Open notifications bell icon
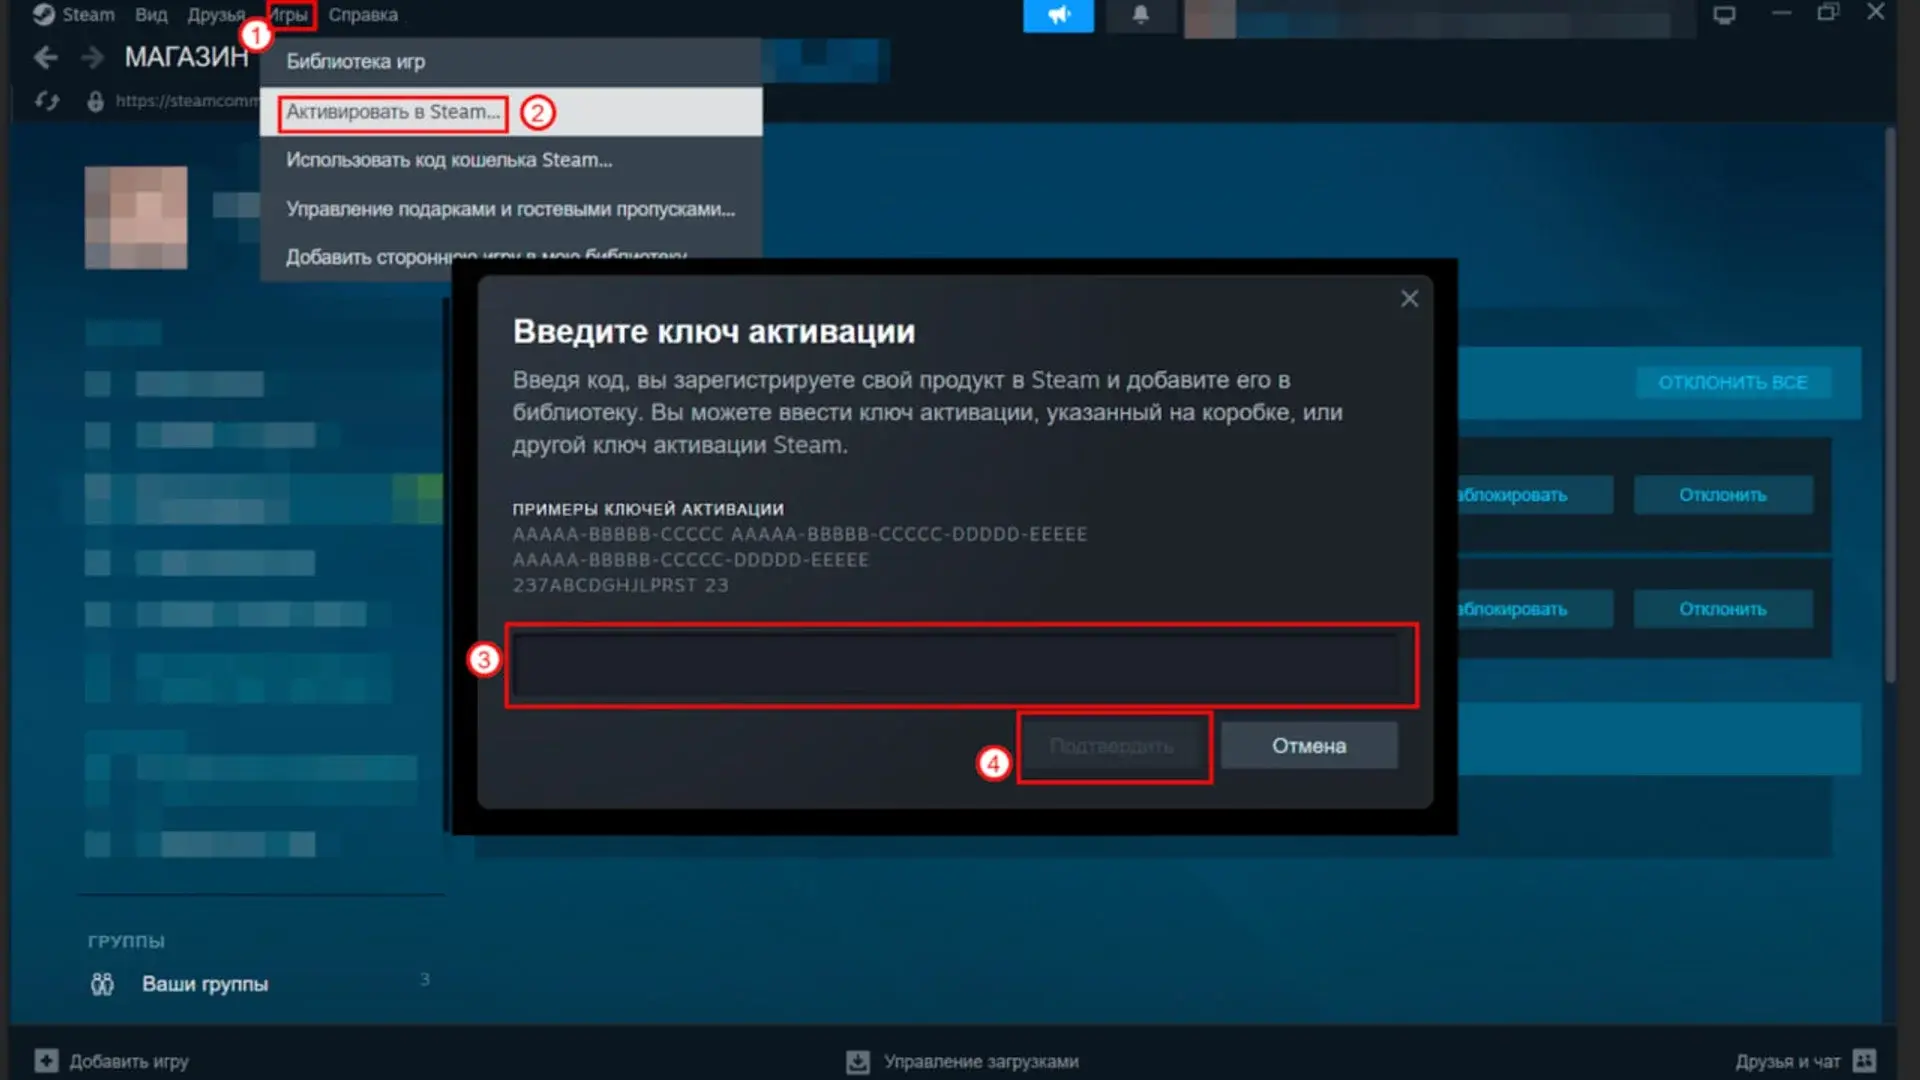This screenshot has width=1920, height=1080. point(1140,15)
